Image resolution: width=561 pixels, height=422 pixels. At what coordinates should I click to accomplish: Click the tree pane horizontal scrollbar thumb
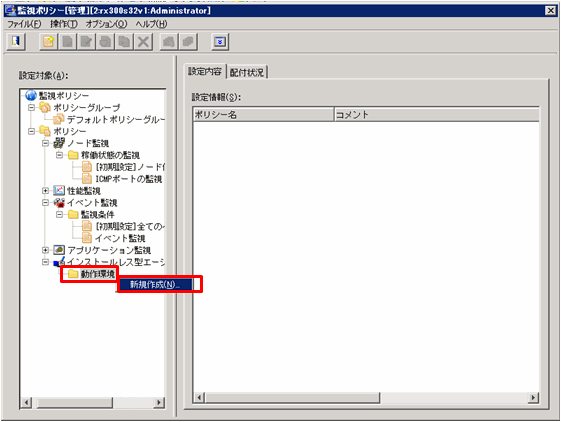(x=74, y=402)
